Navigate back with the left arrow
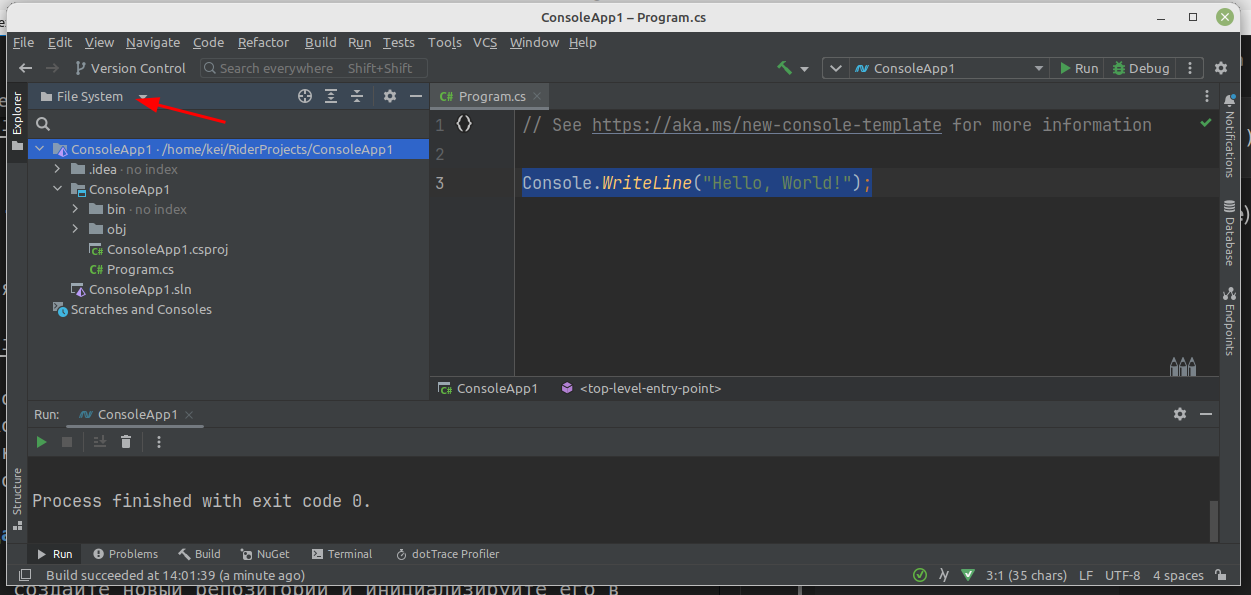 pos(26,68)
